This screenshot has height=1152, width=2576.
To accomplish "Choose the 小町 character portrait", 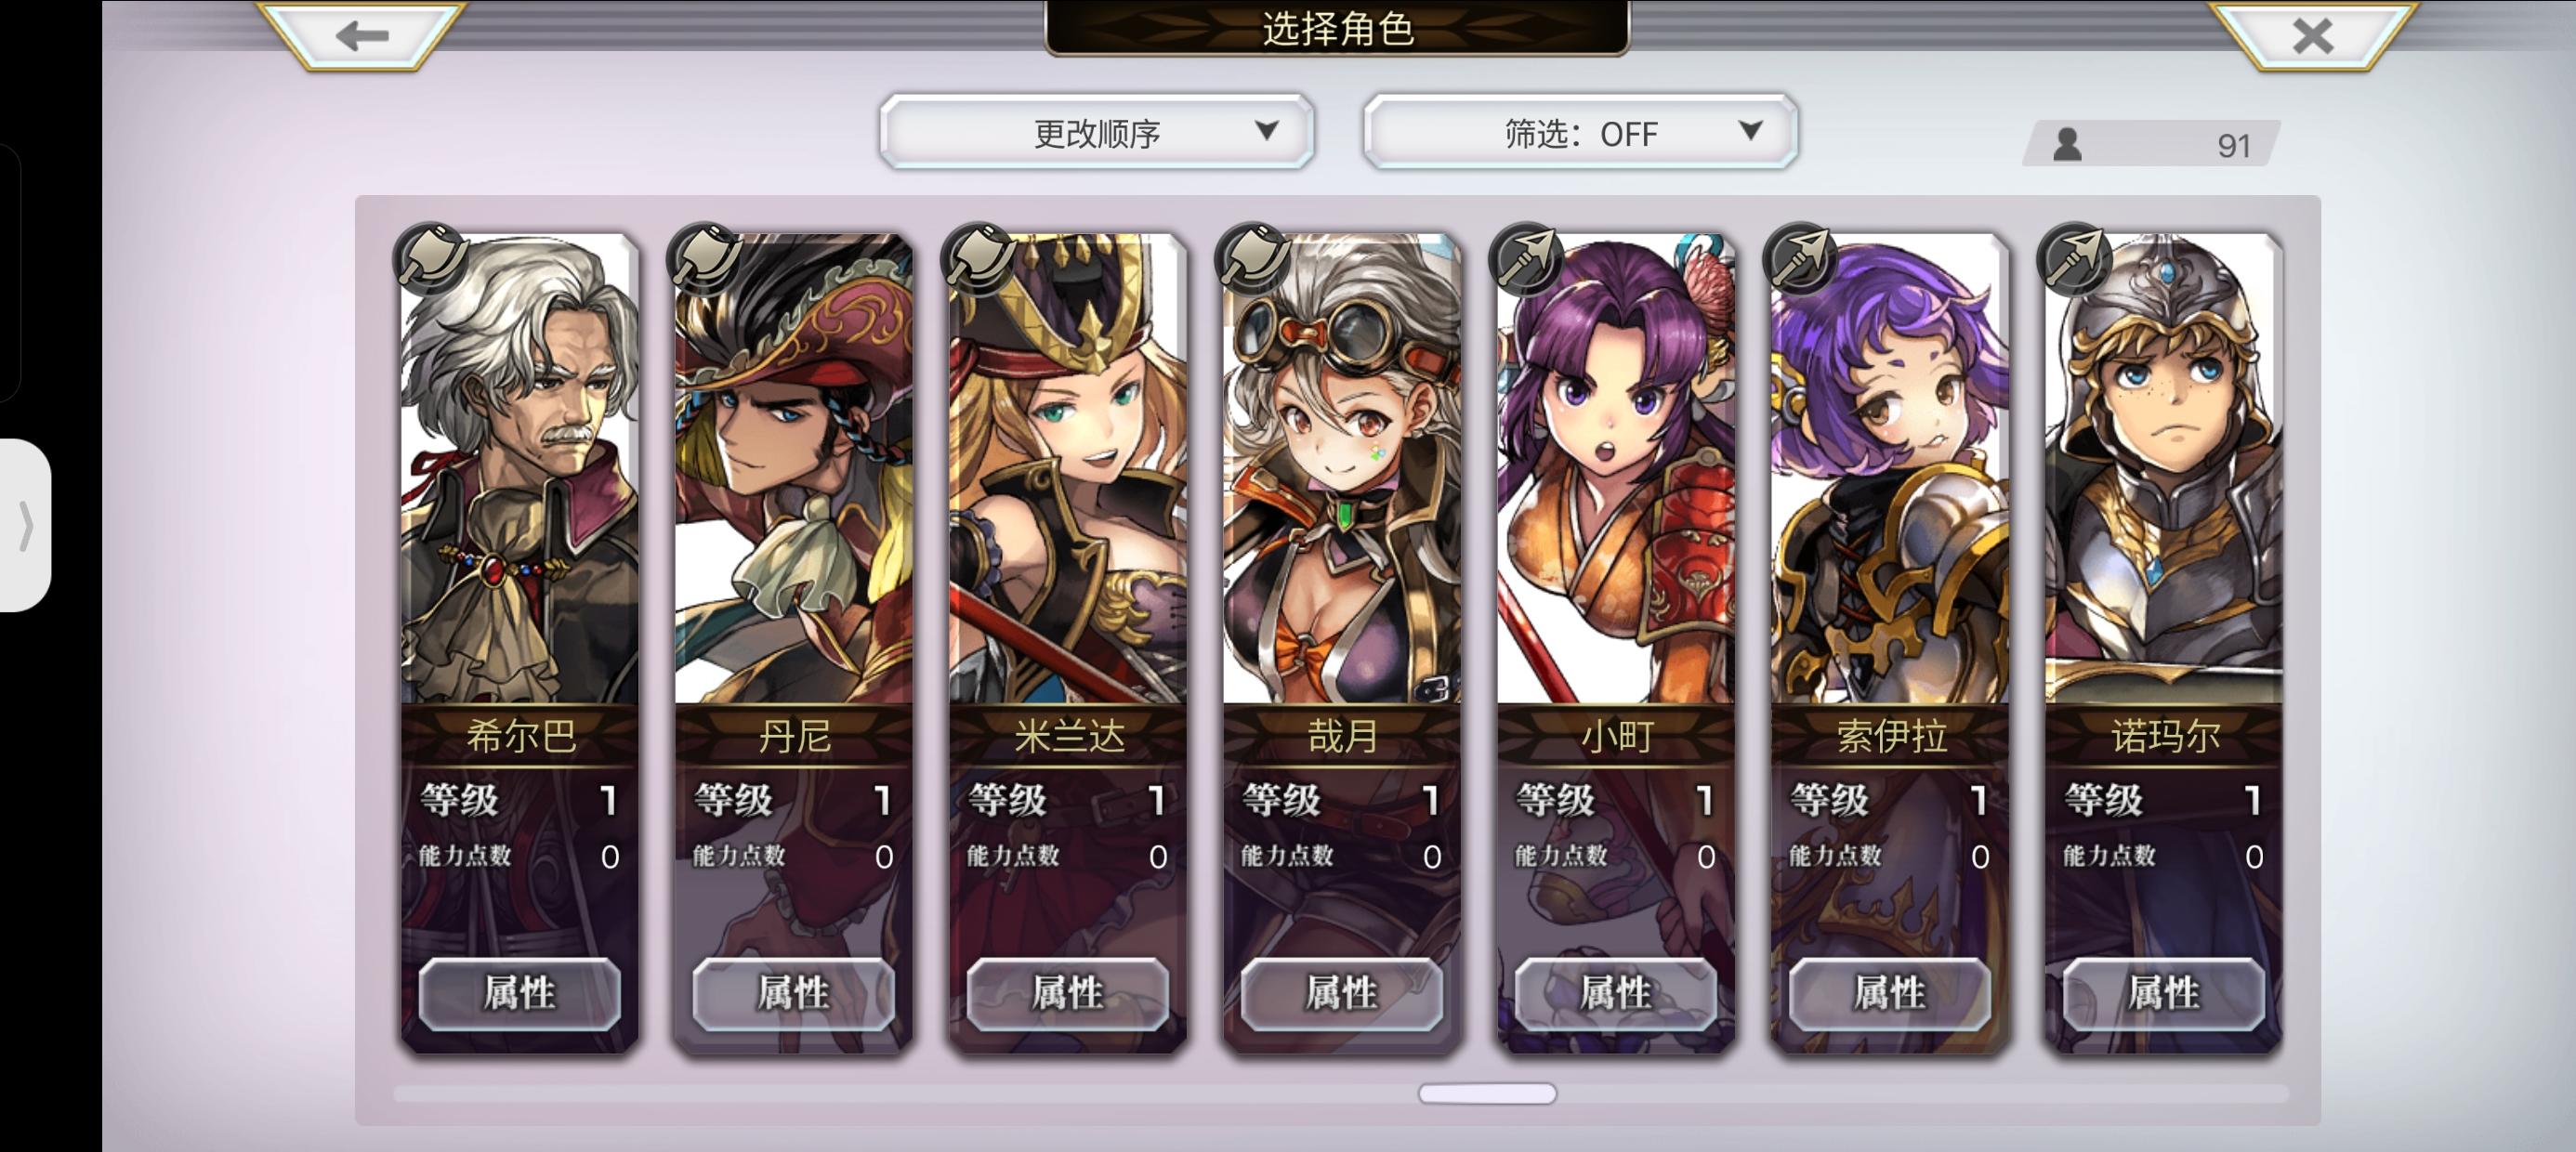I will pos(1616,468).
